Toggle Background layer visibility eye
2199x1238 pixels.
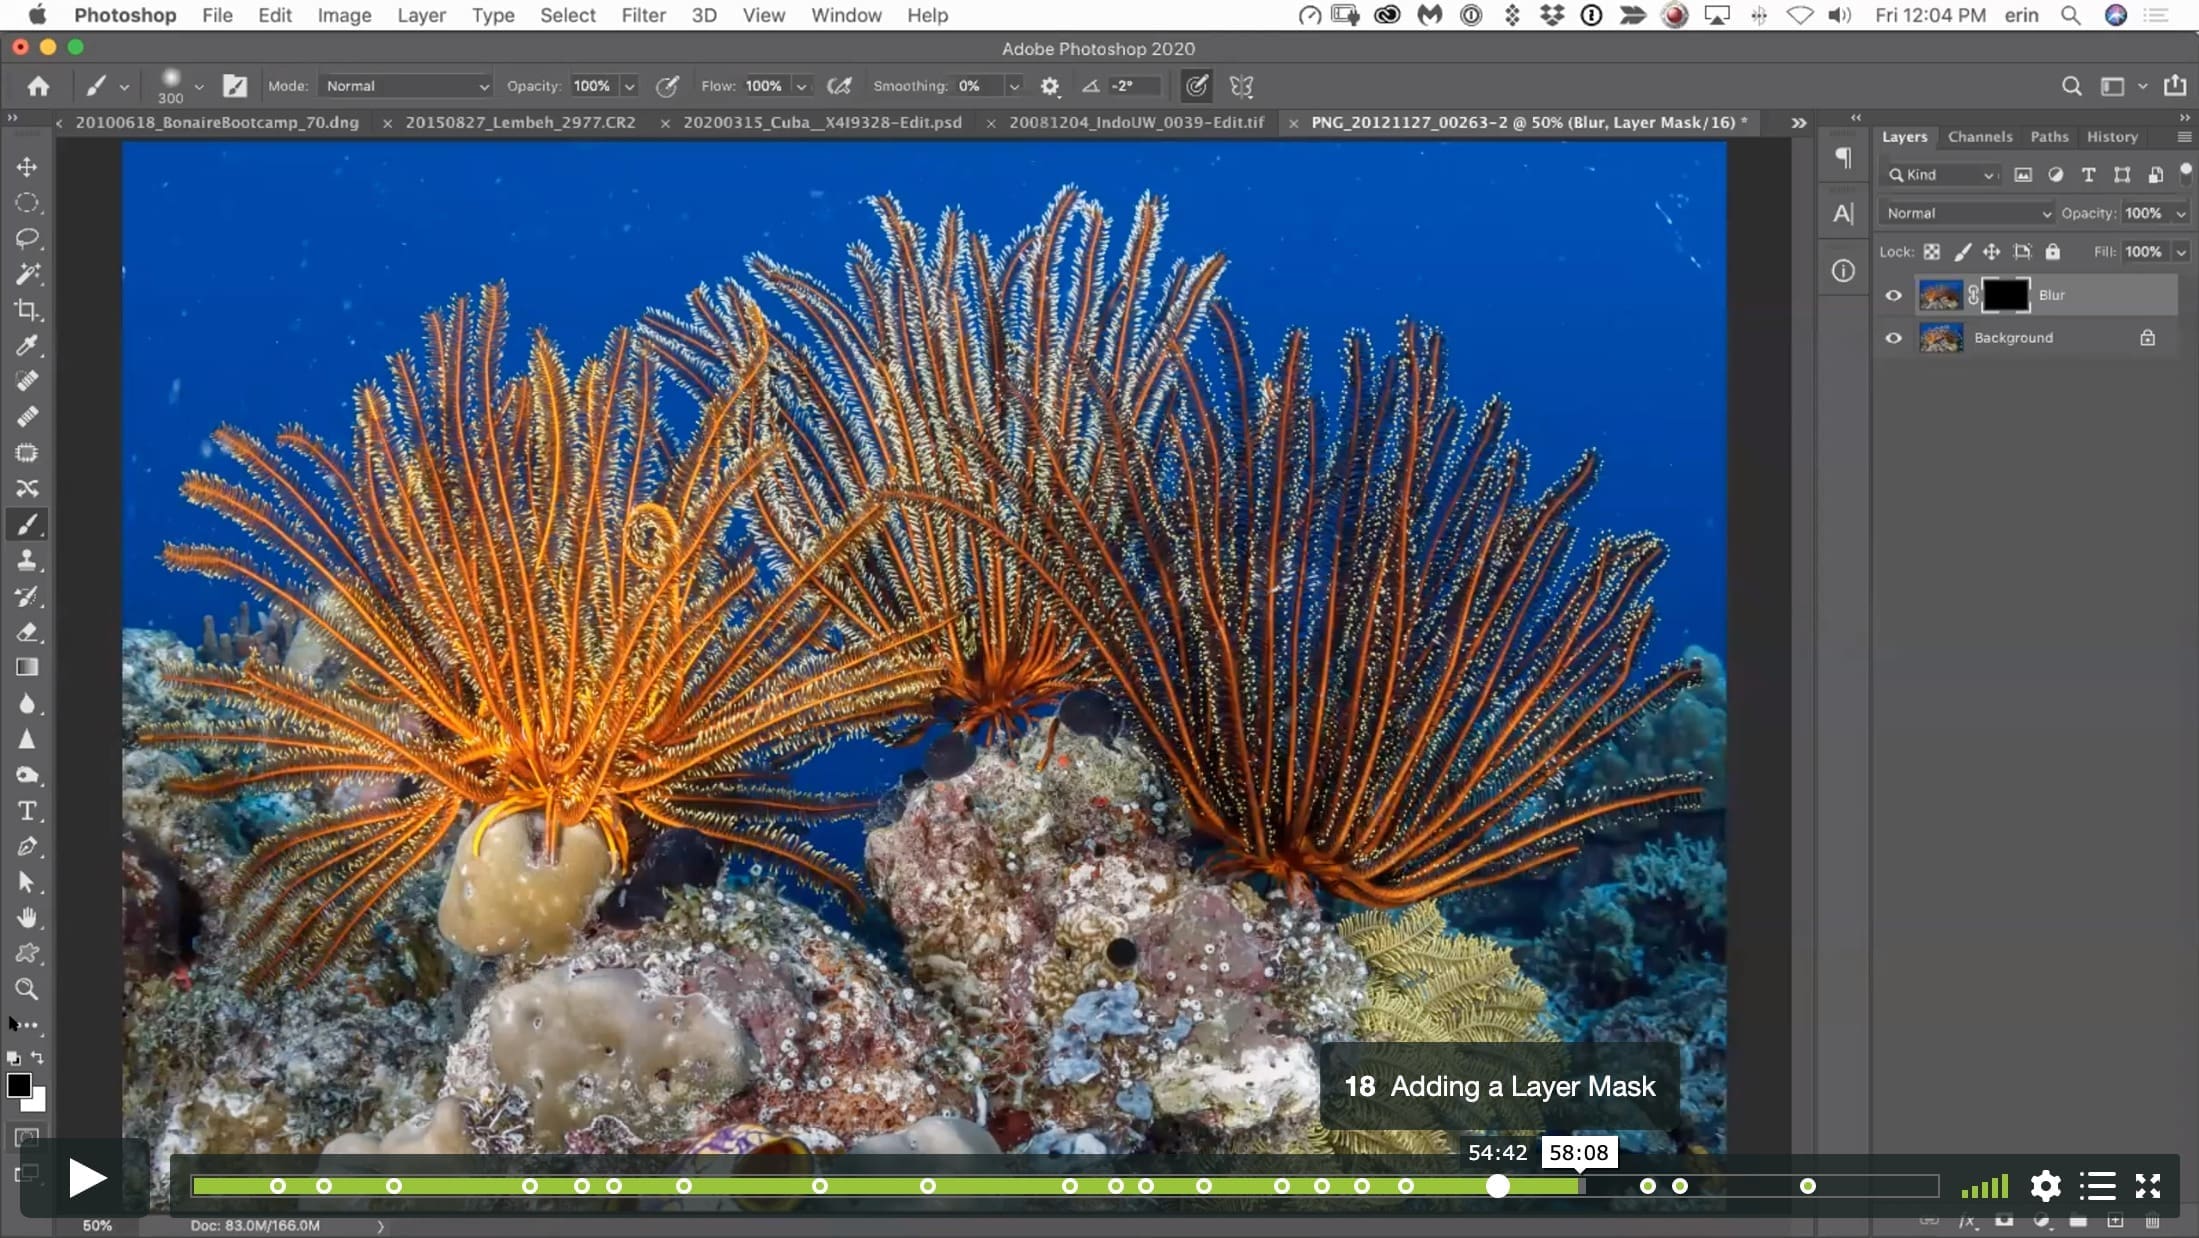(x=1893, y=338)
